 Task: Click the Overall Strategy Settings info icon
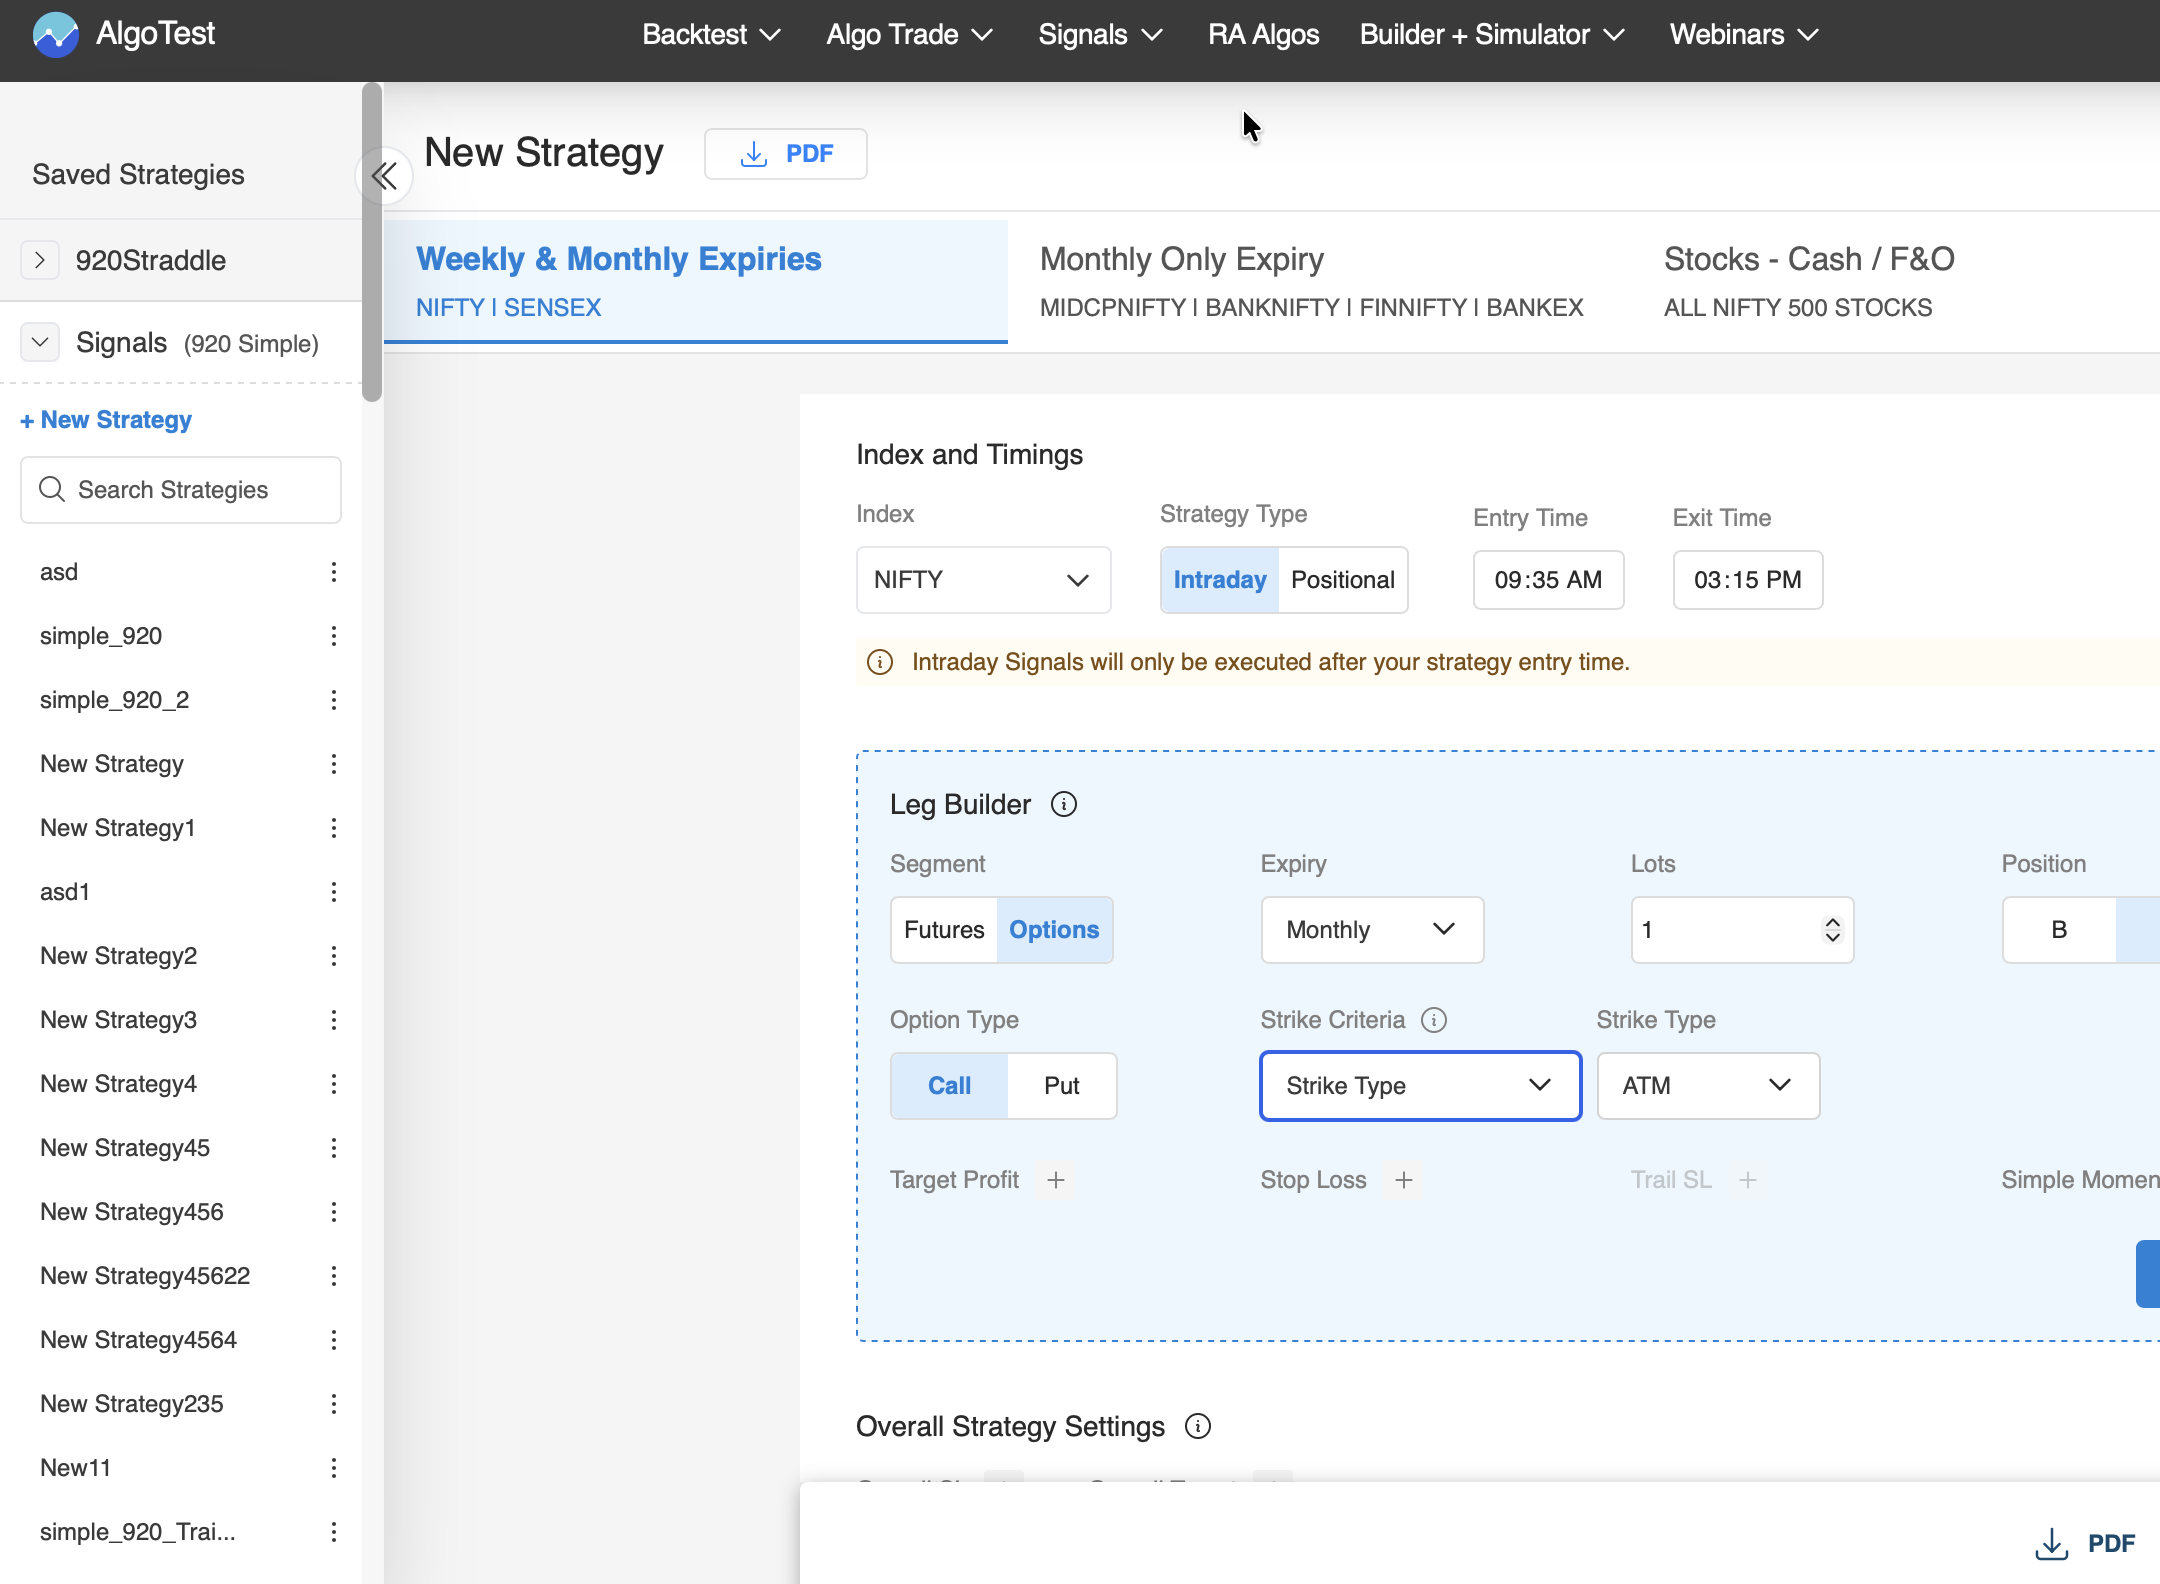click(x=1198, y=1427)
